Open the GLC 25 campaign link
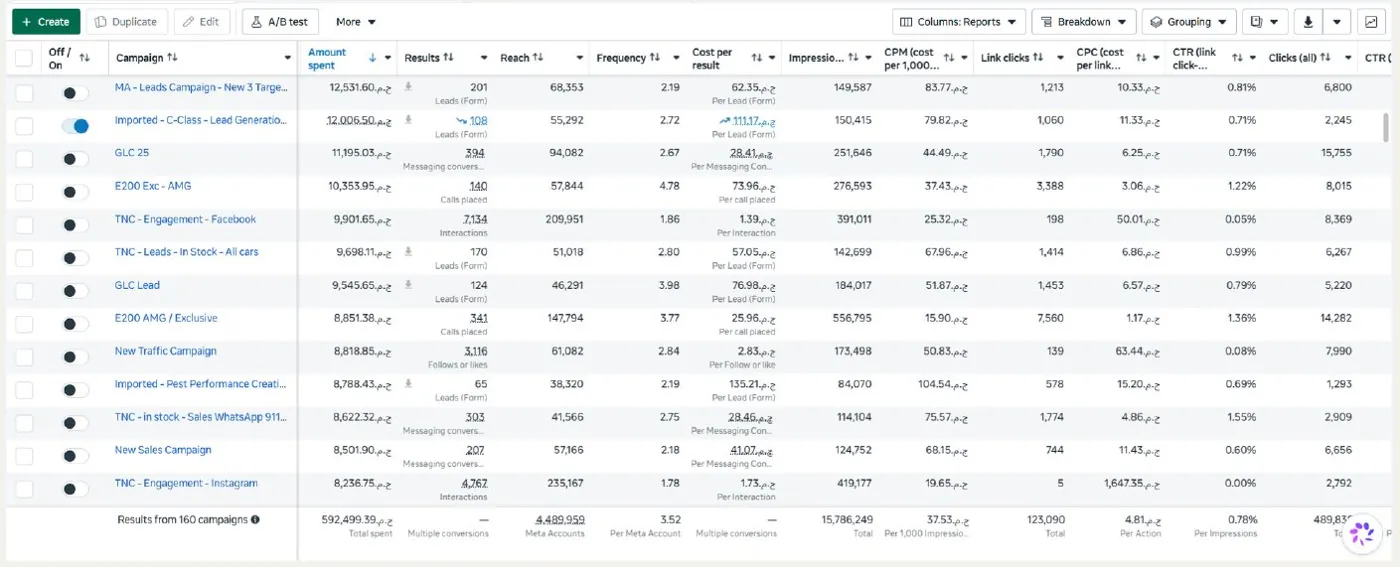 [132, 153]
